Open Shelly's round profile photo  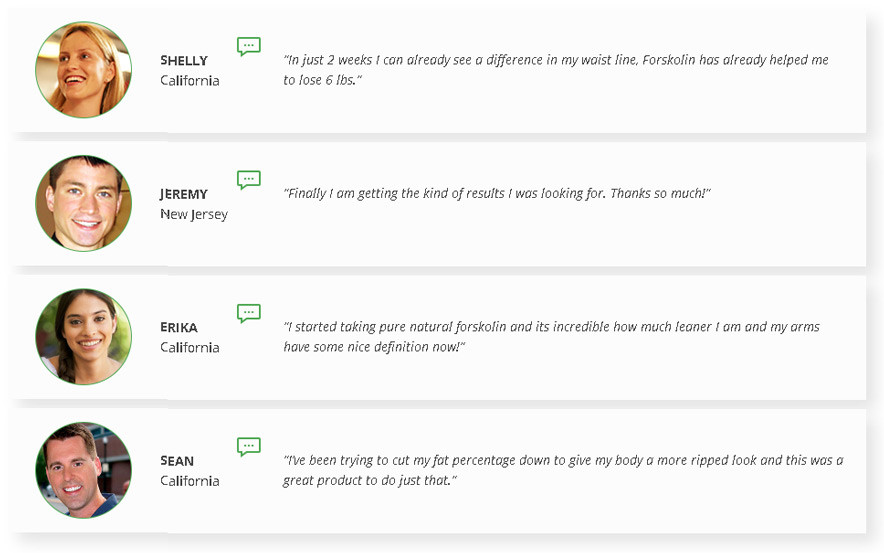(x=83, y=70)
